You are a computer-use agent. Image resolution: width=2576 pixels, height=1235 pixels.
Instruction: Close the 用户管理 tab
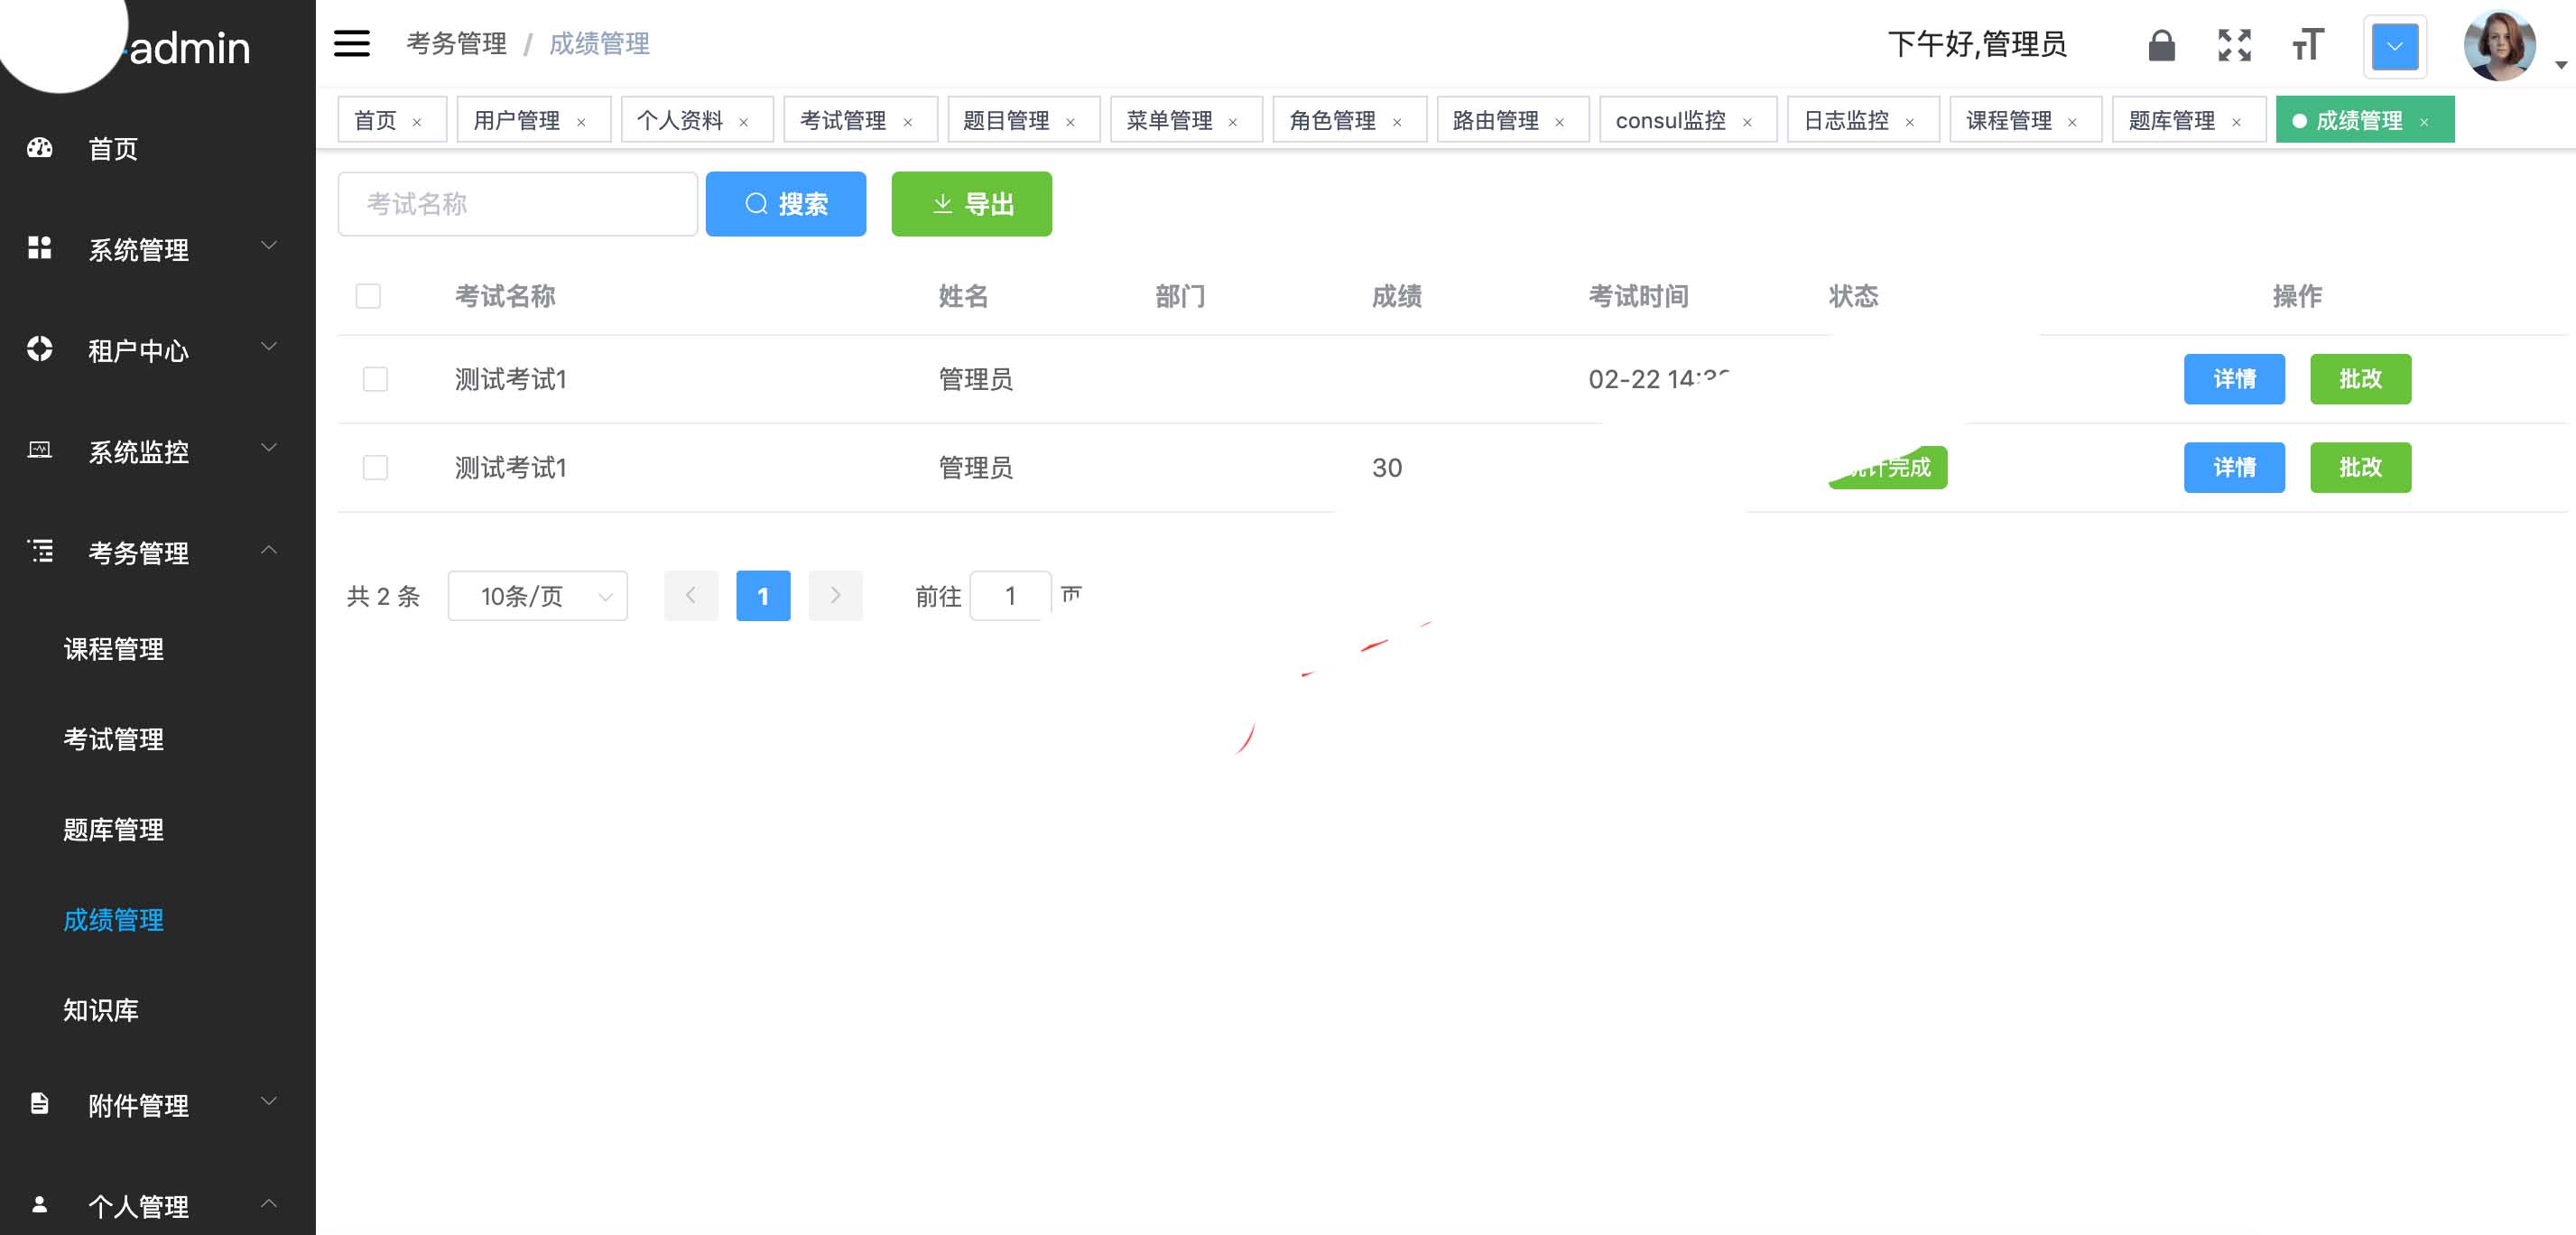(581, 122)
